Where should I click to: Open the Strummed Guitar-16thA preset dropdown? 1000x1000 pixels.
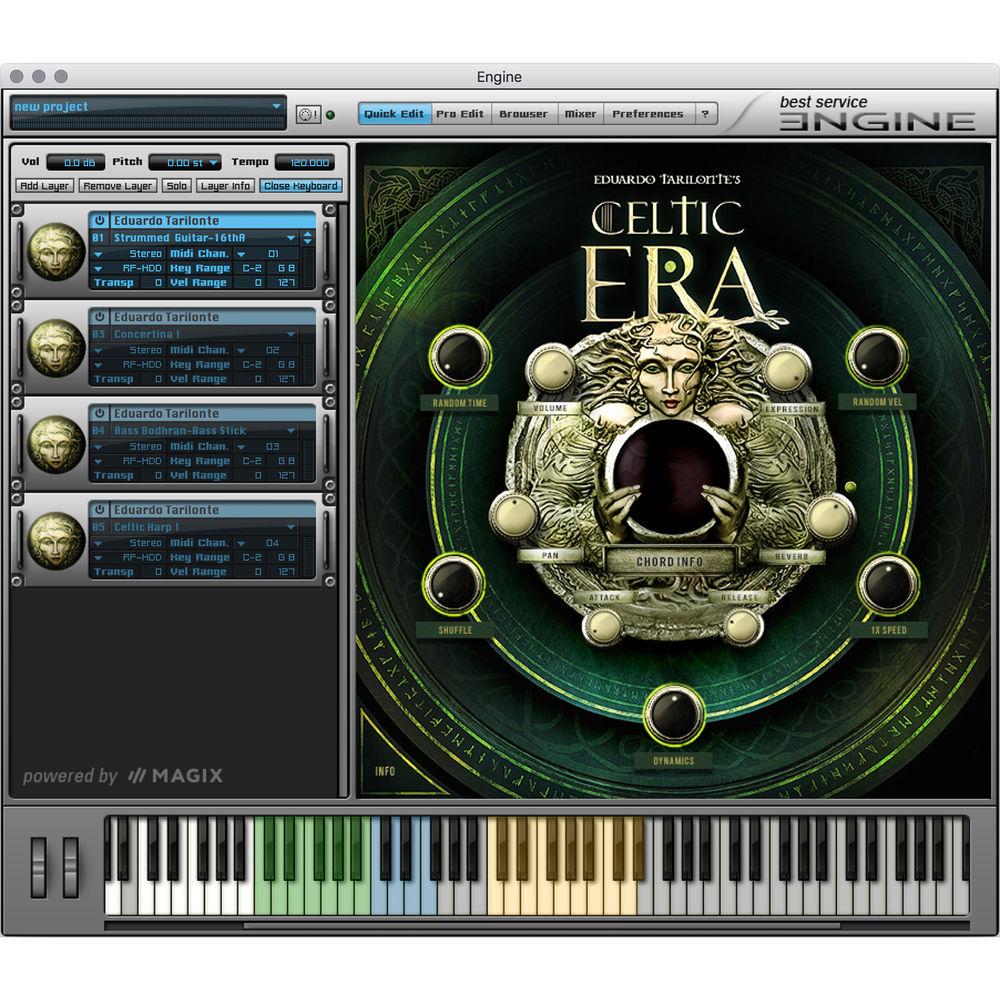pyautogui.click(x=291, y=238)
